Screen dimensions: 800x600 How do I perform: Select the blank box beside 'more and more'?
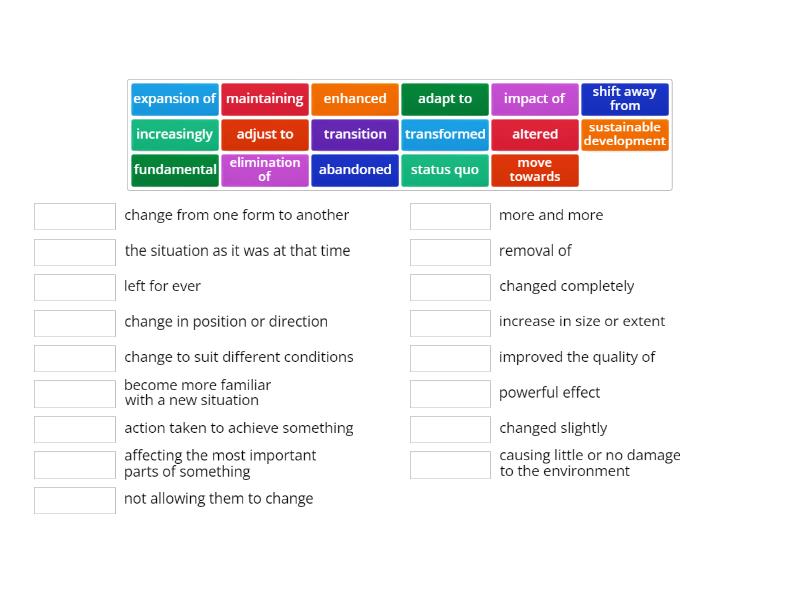(450, 216)
